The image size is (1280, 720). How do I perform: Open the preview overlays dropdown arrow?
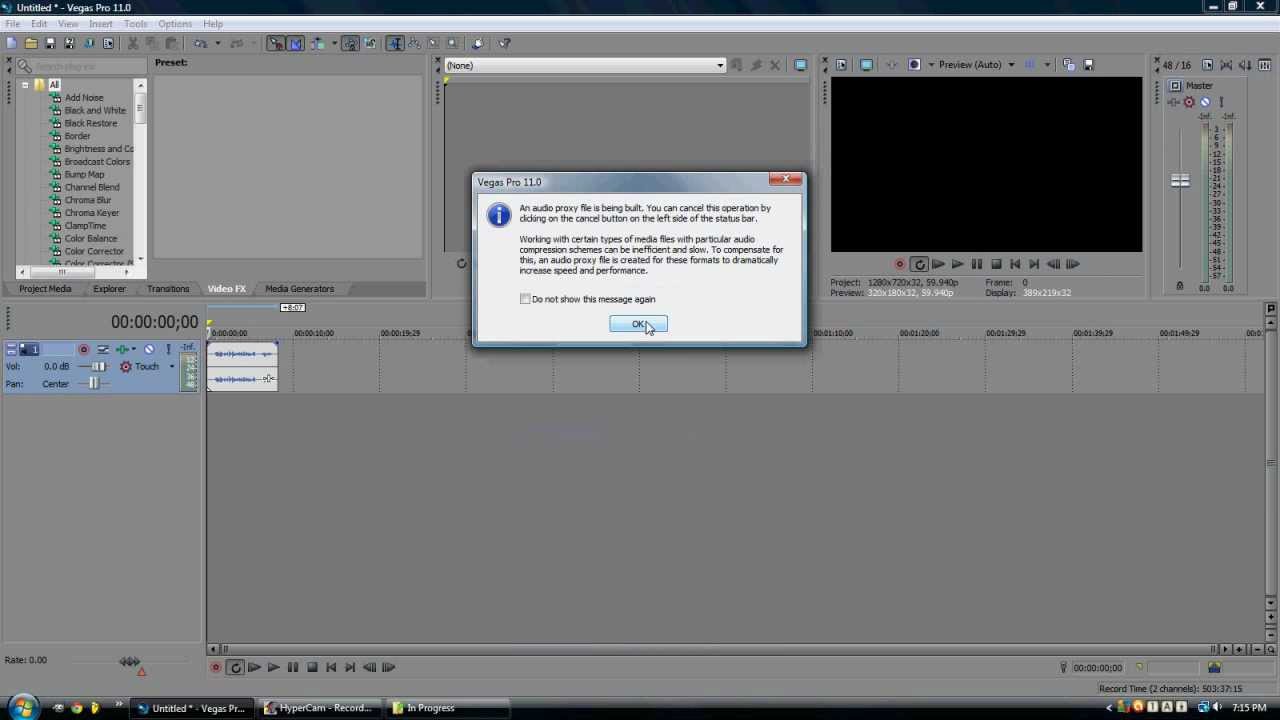click(1047, 65)
